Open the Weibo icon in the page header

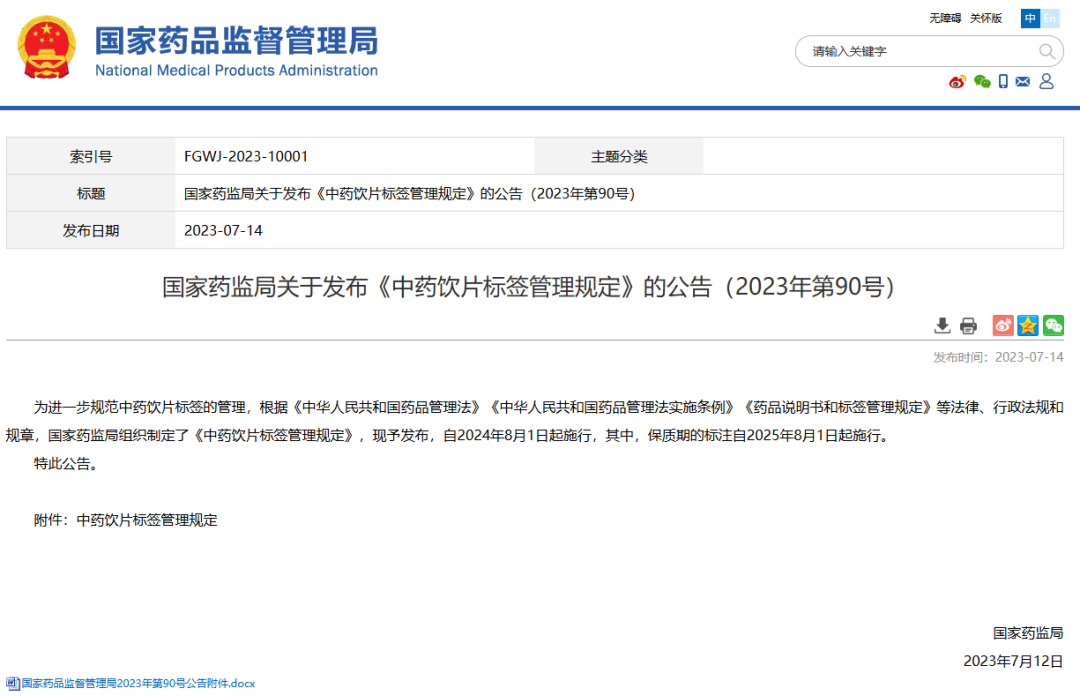(957, 81)
